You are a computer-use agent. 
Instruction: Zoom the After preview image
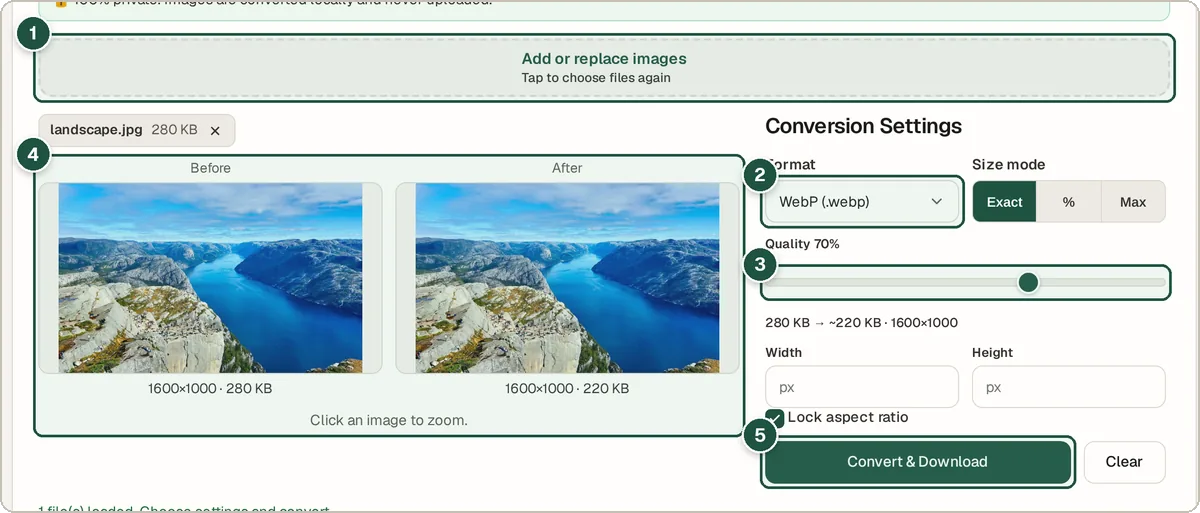(x=567, y=278)
